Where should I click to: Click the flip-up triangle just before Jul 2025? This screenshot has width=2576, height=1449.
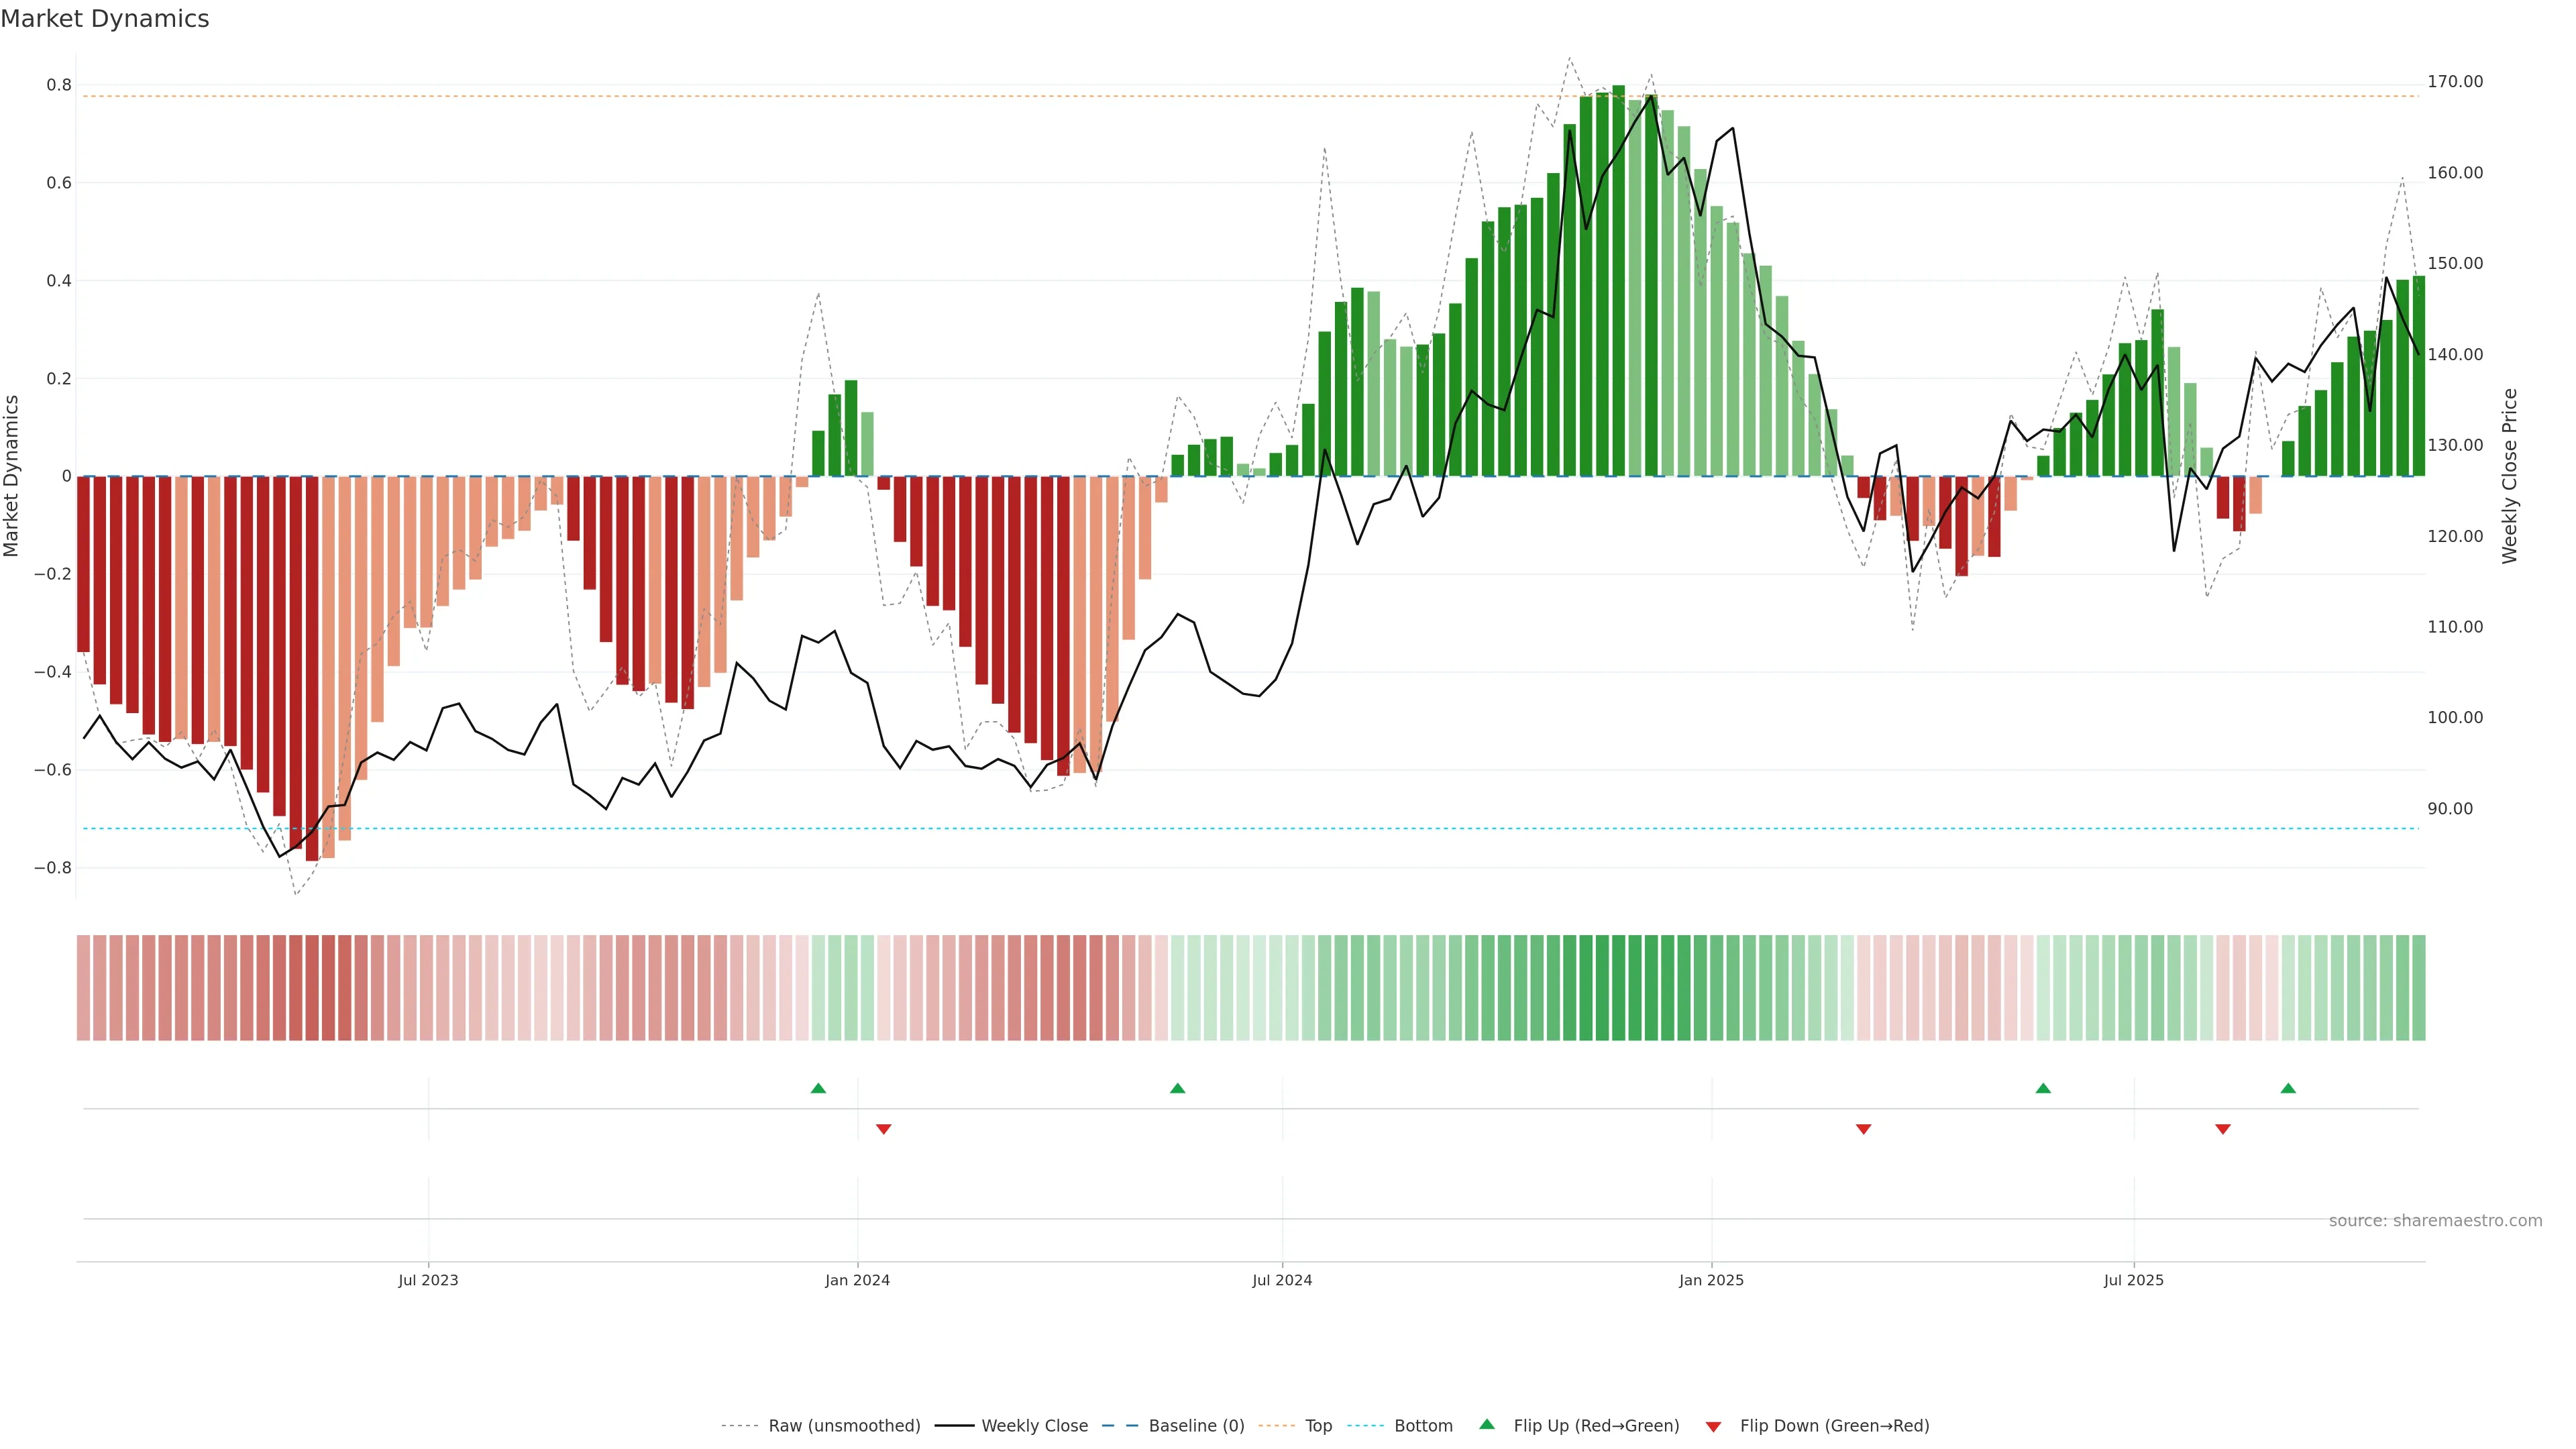click(2043, 1088)
